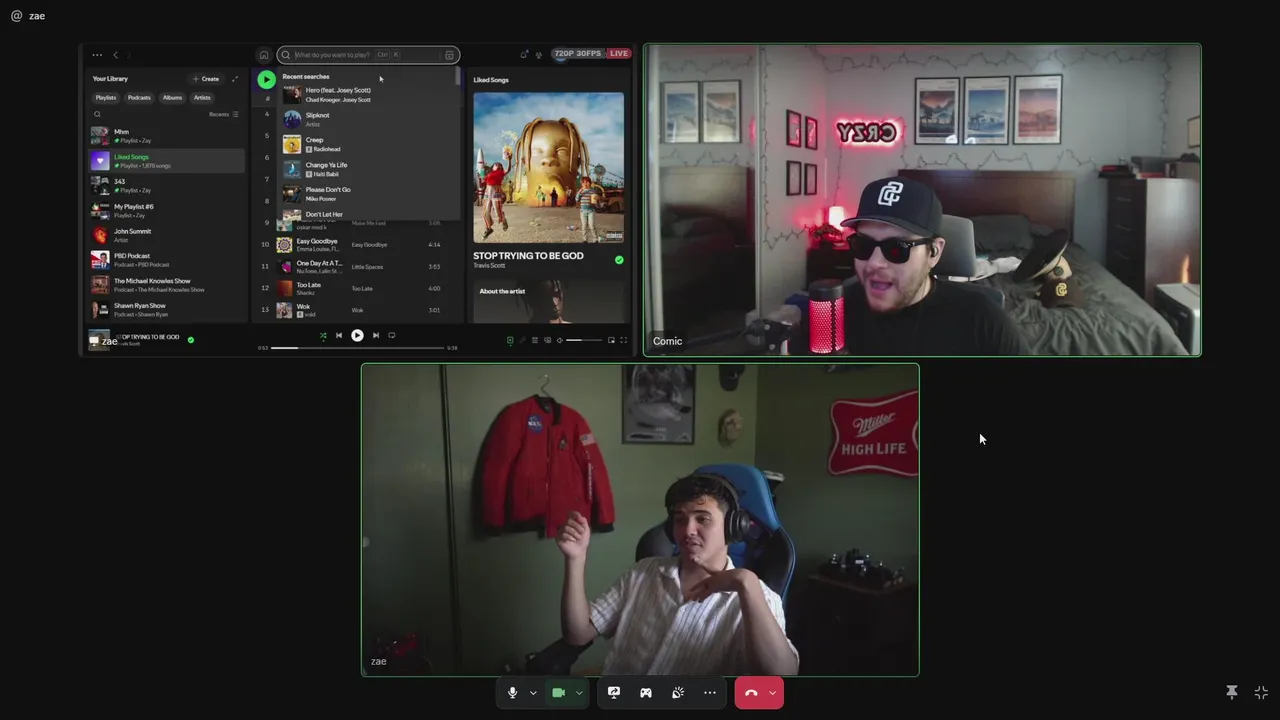Open more call options ellipsis

point(710,692)
